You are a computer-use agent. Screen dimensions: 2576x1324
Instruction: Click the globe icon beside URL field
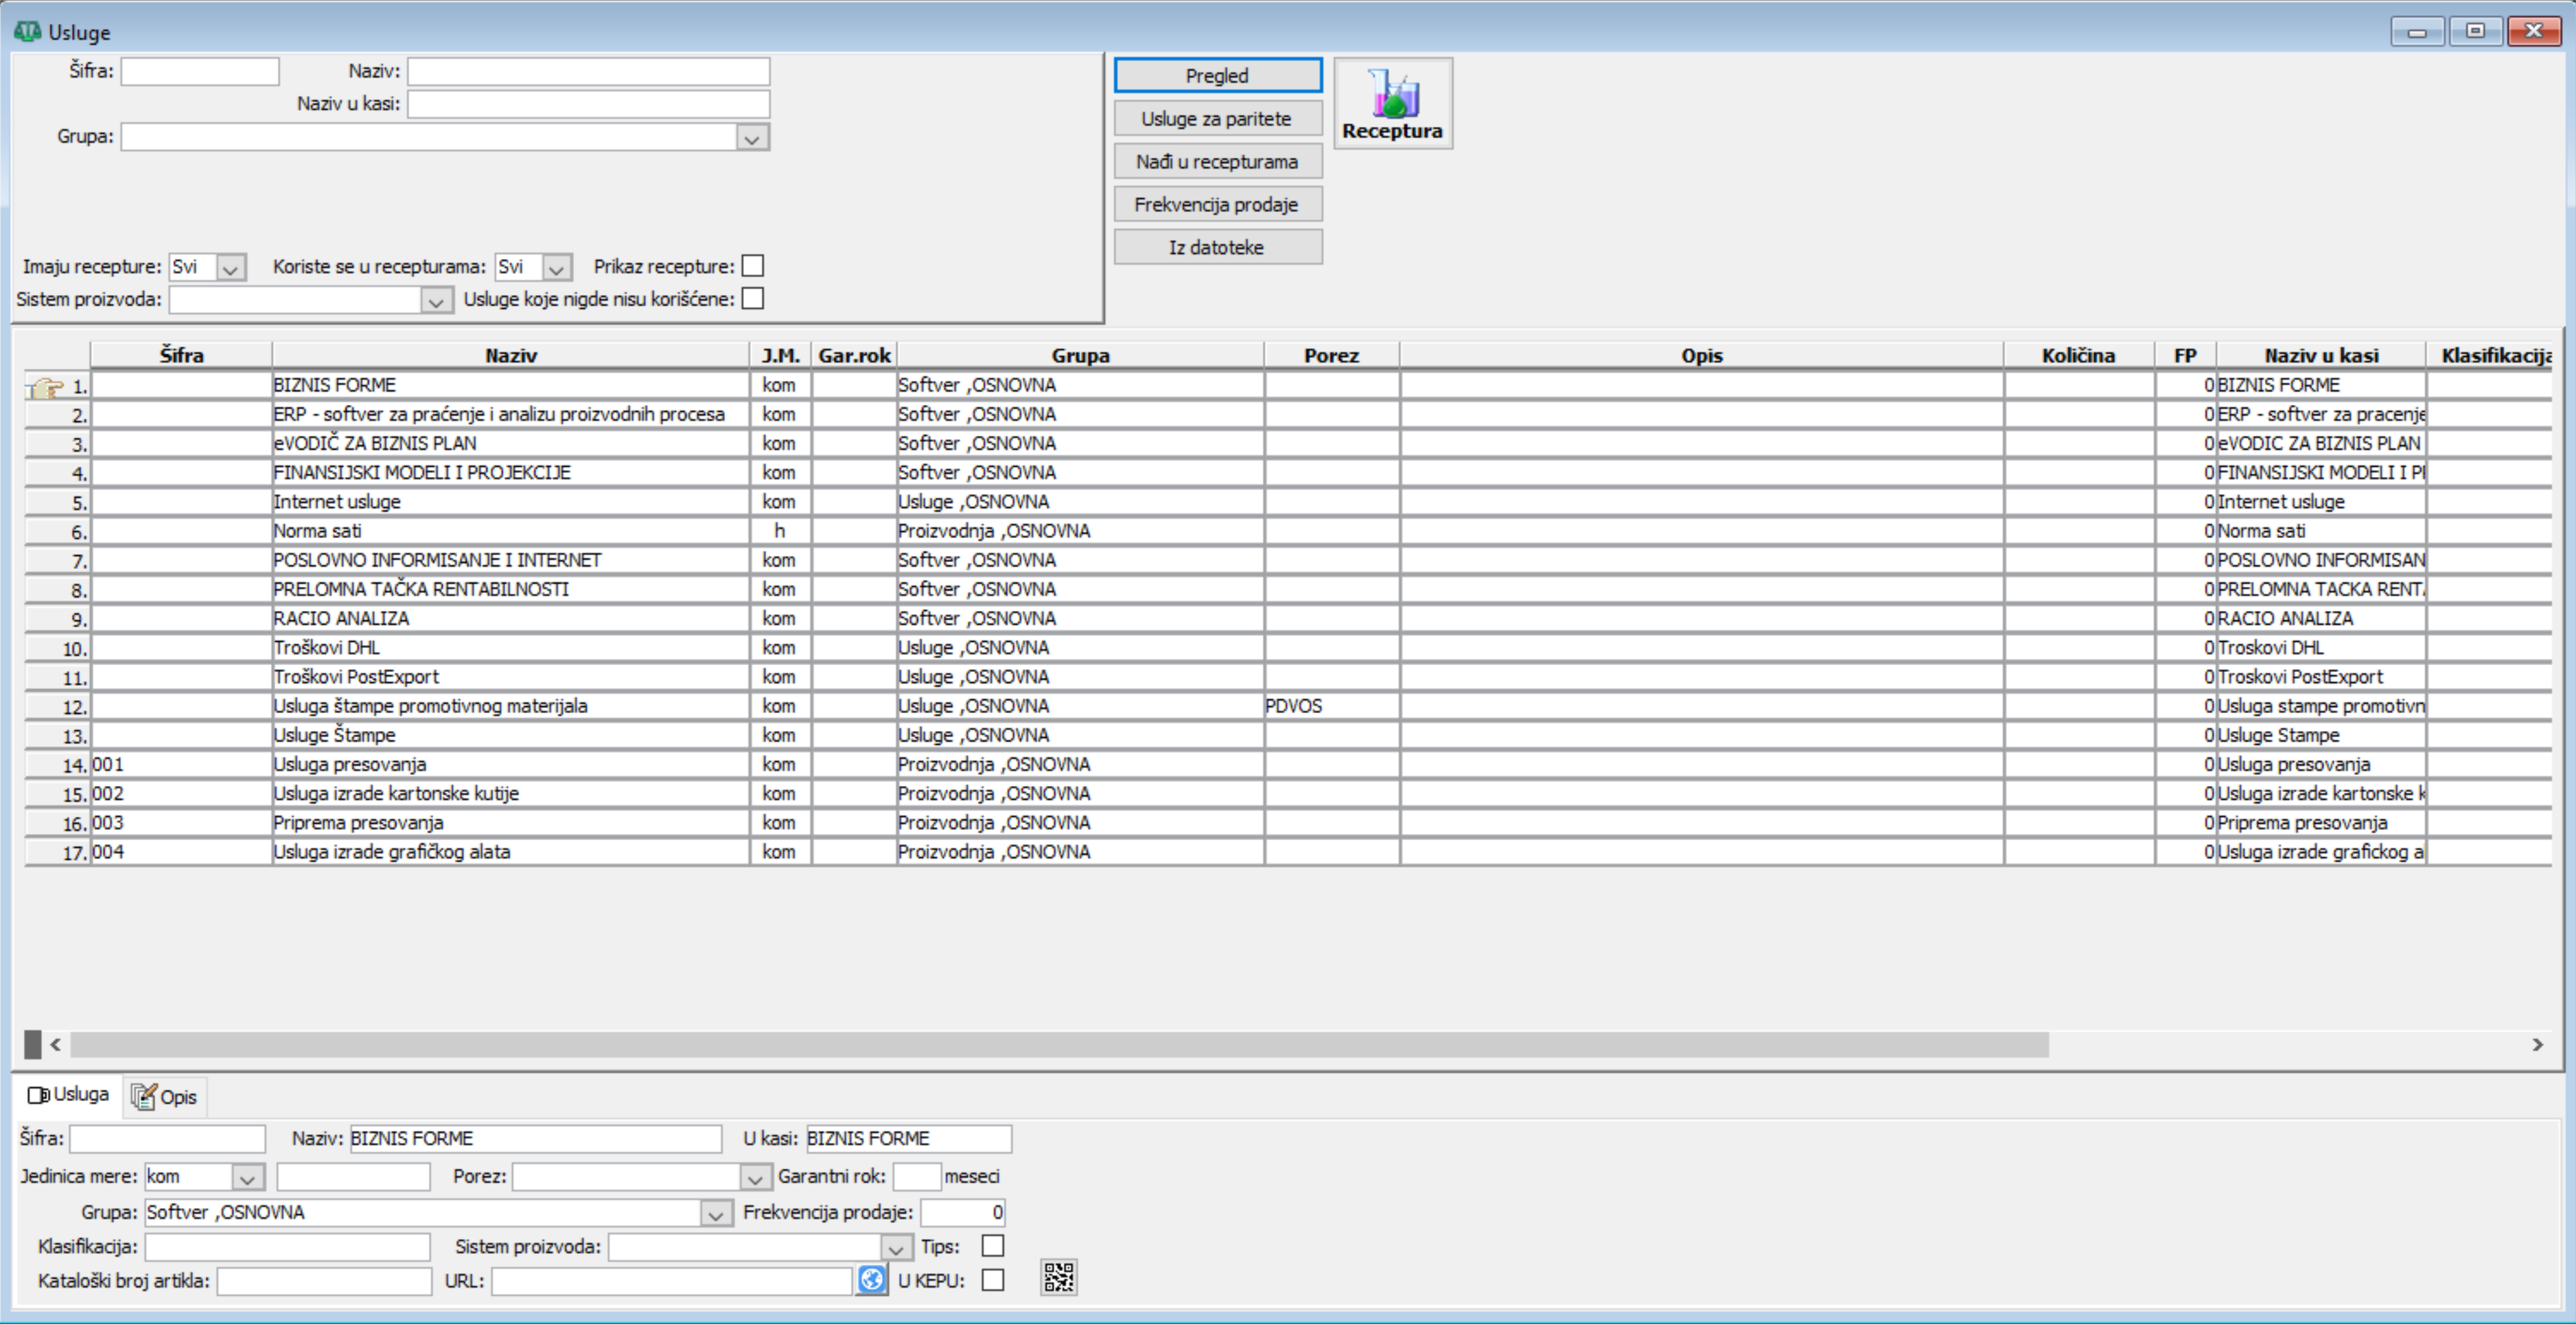[x=871, y=1279]
